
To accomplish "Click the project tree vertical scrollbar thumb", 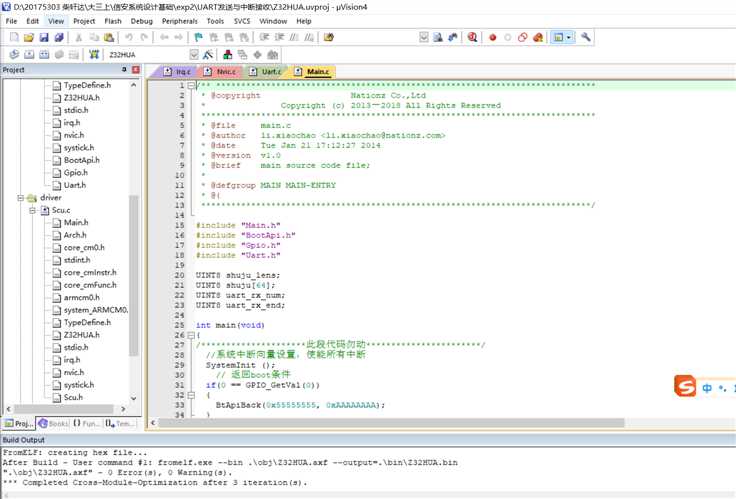I will pyautogui.click(x=133, y=276).
